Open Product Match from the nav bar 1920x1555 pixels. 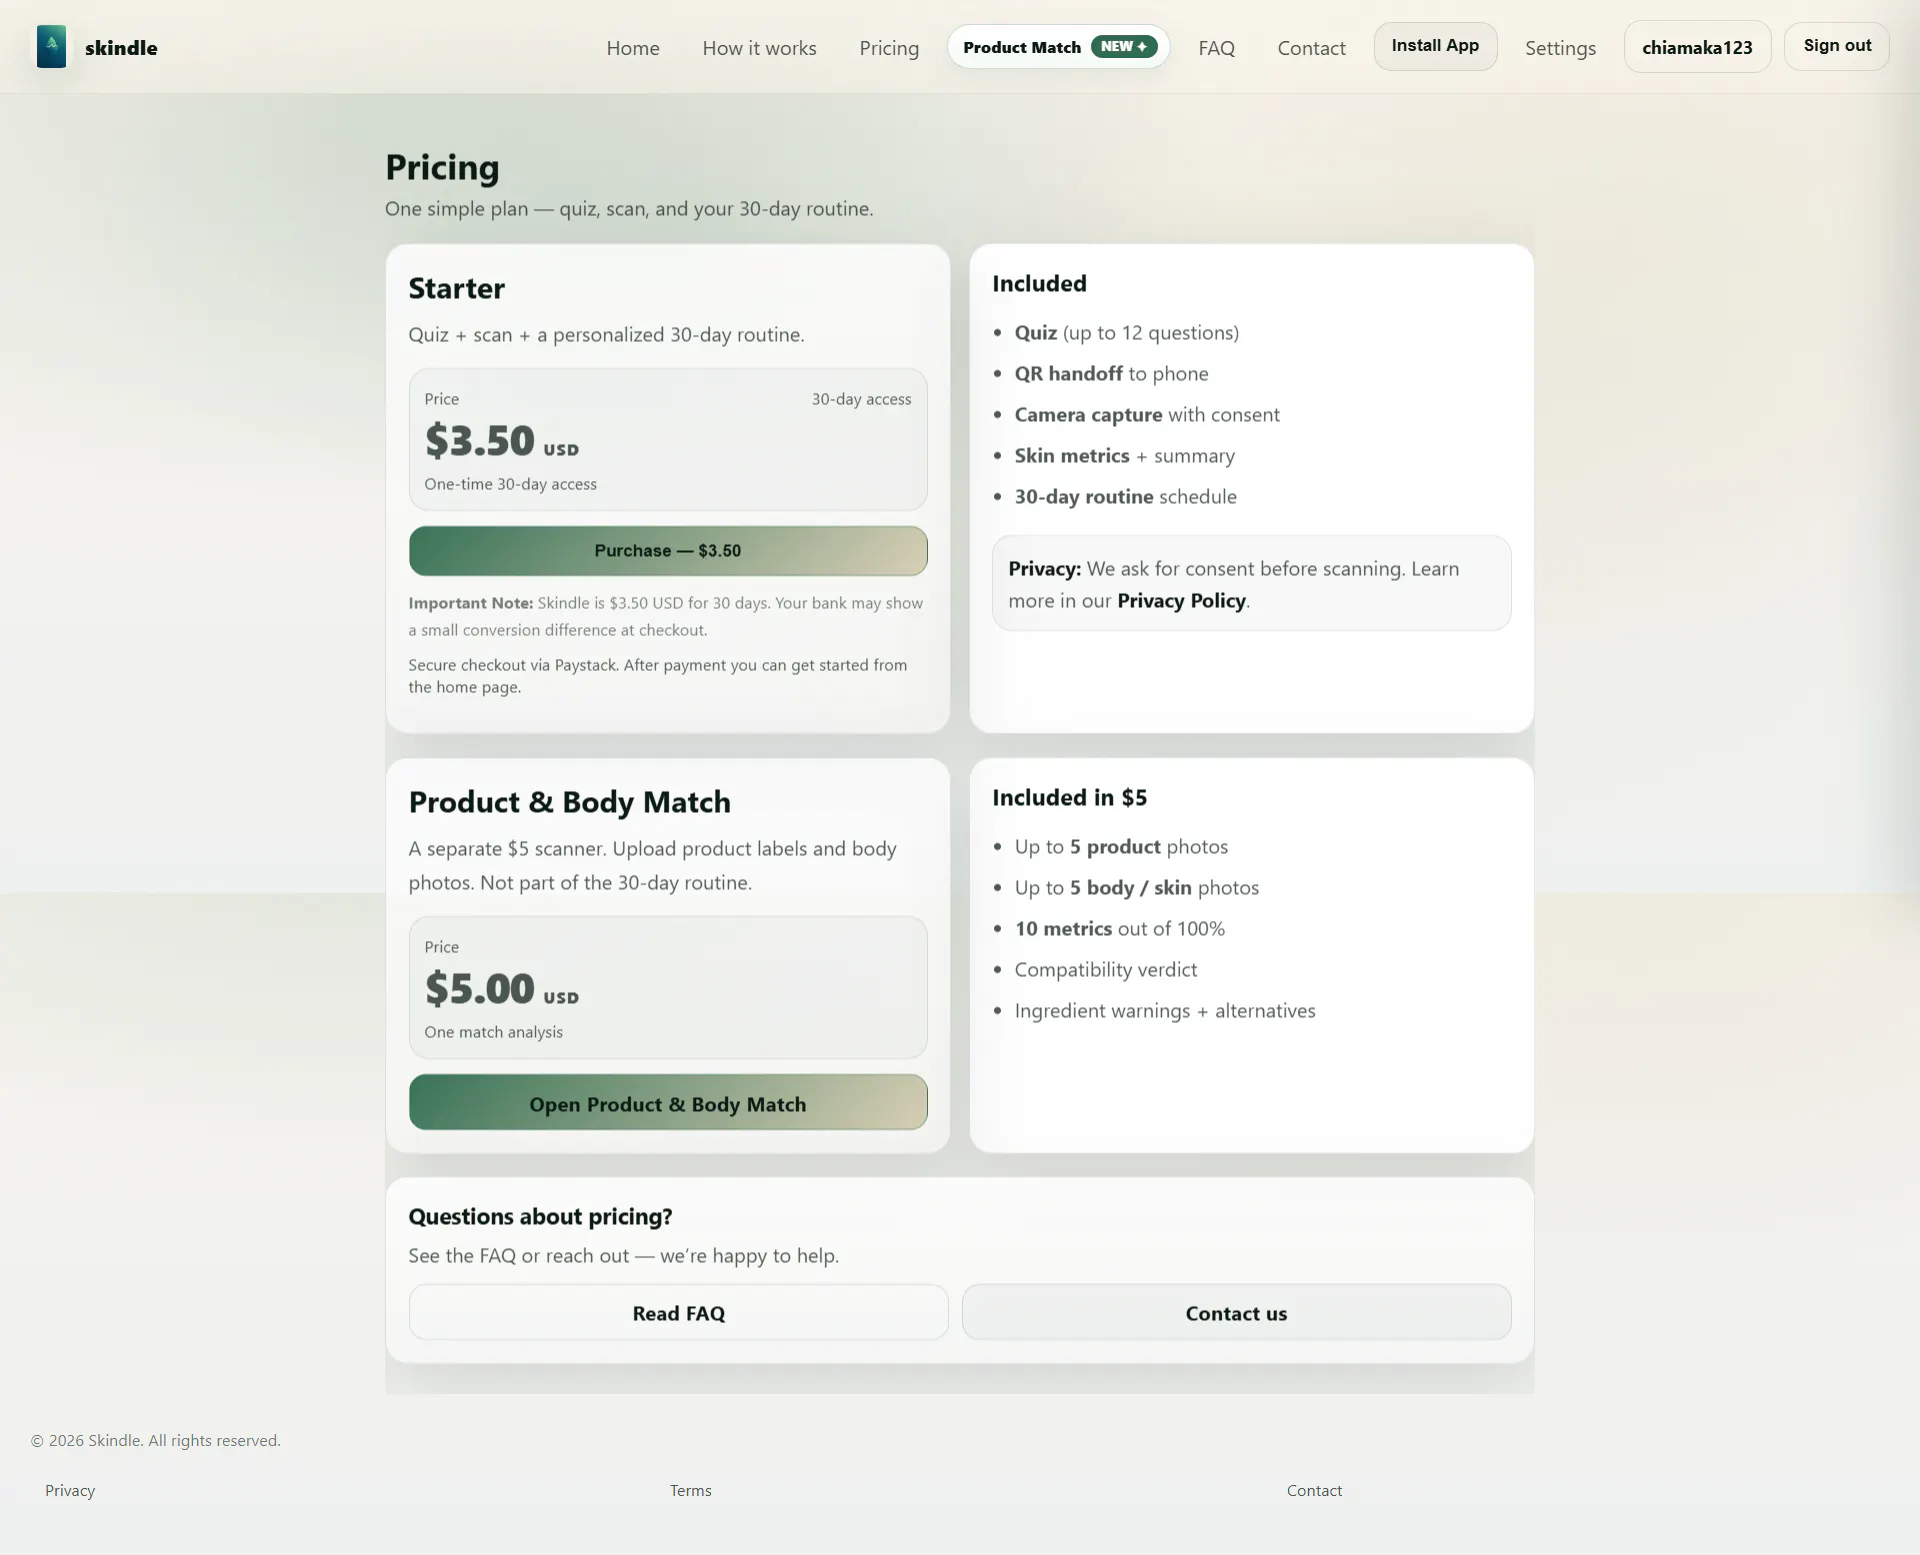(x=1058, y=47)
